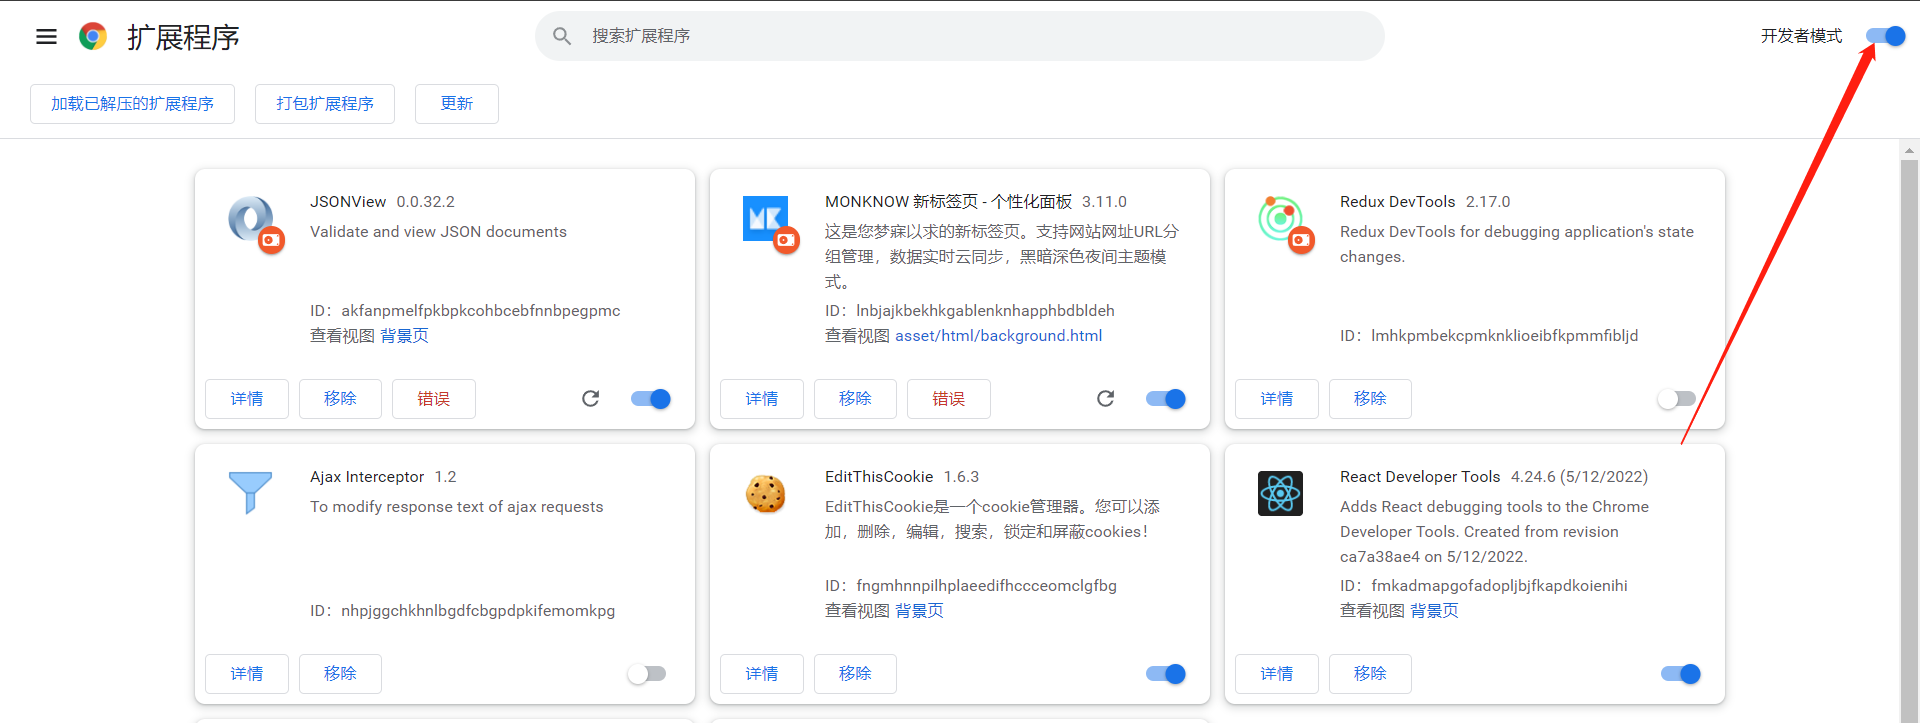Image resolution: width=1920 pixels, height=723 pixels.
Task: Click EditThisCookie ID fngmhnnpilhplaeedifhccceomclgfbg
Action: [971, 586]
